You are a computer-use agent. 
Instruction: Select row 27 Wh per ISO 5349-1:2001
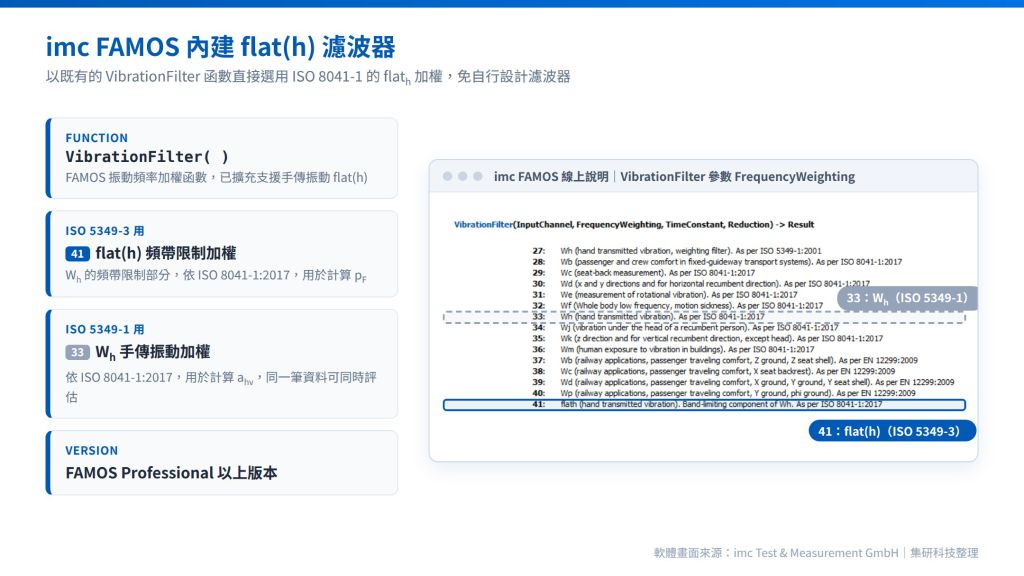(677, 251)
